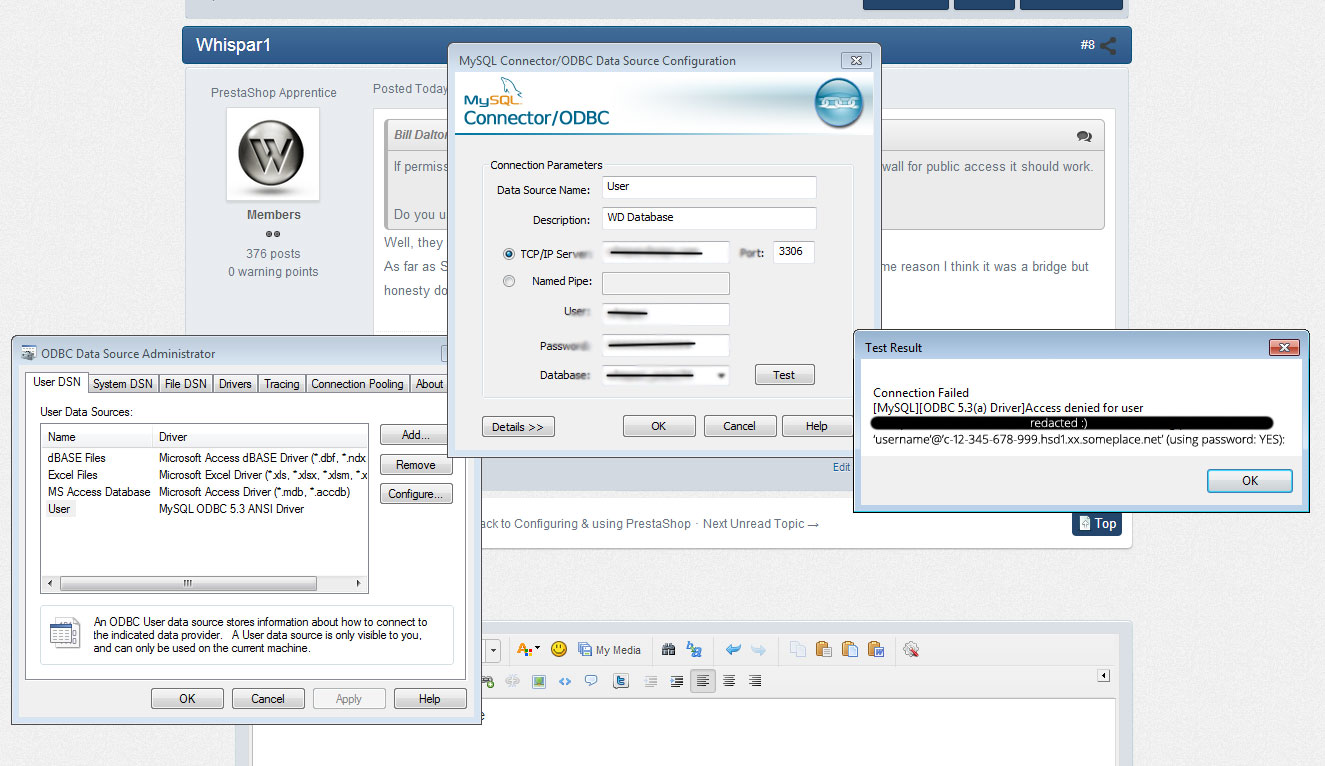Open the Drivers tab
The image size is (1325, 766).
[235, 384]
